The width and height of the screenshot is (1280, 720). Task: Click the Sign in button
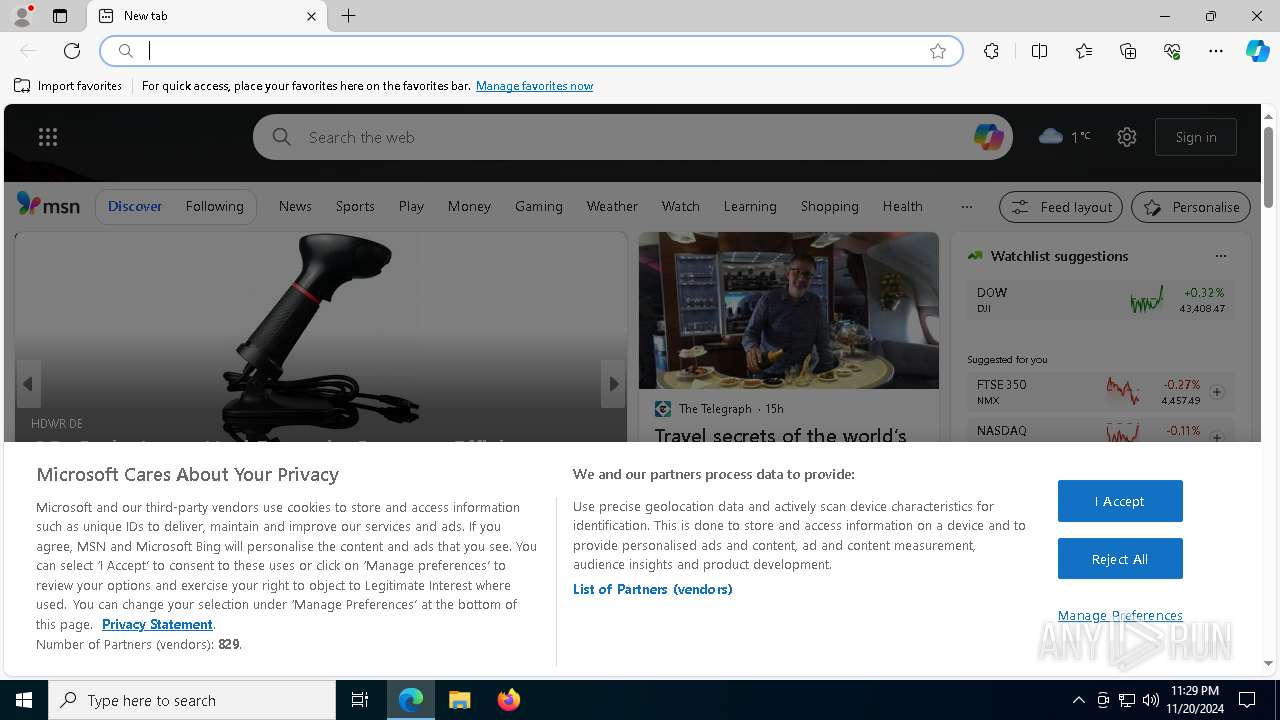click(1196, 137)
